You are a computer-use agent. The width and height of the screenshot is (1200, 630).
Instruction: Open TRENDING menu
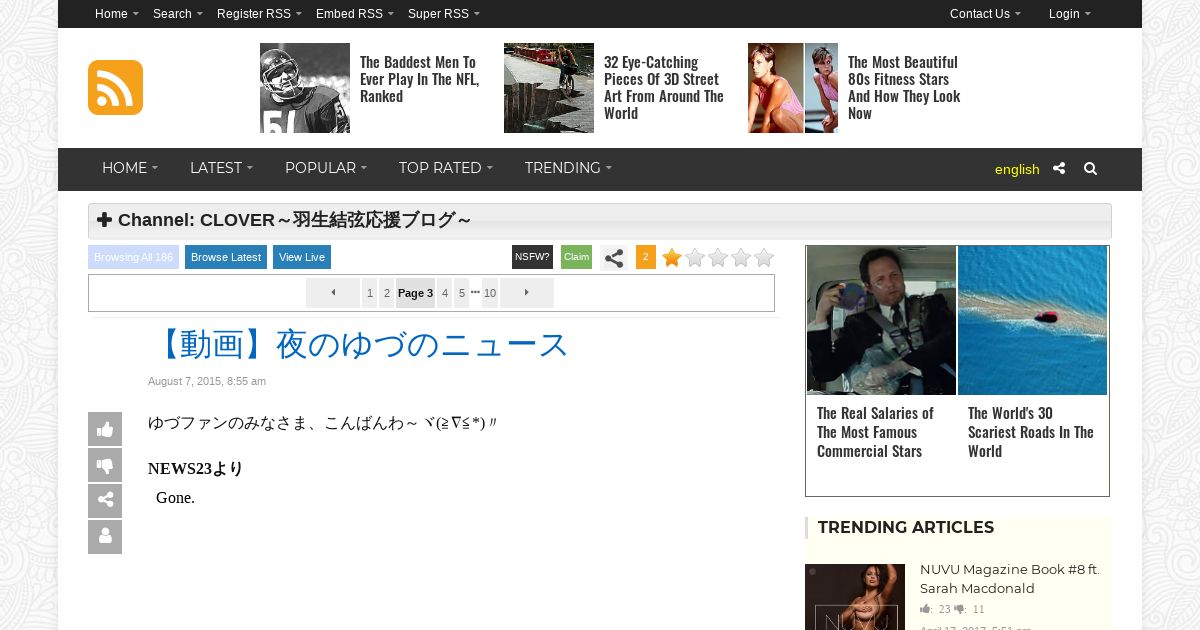point(568,168)
